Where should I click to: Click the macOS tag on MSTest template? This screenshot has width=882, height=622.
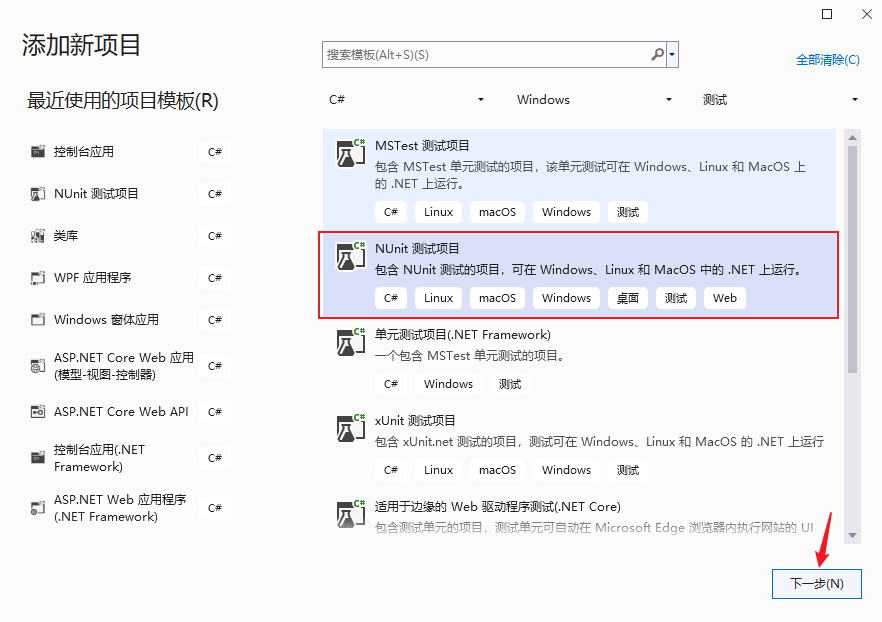(x=497, y=212)
